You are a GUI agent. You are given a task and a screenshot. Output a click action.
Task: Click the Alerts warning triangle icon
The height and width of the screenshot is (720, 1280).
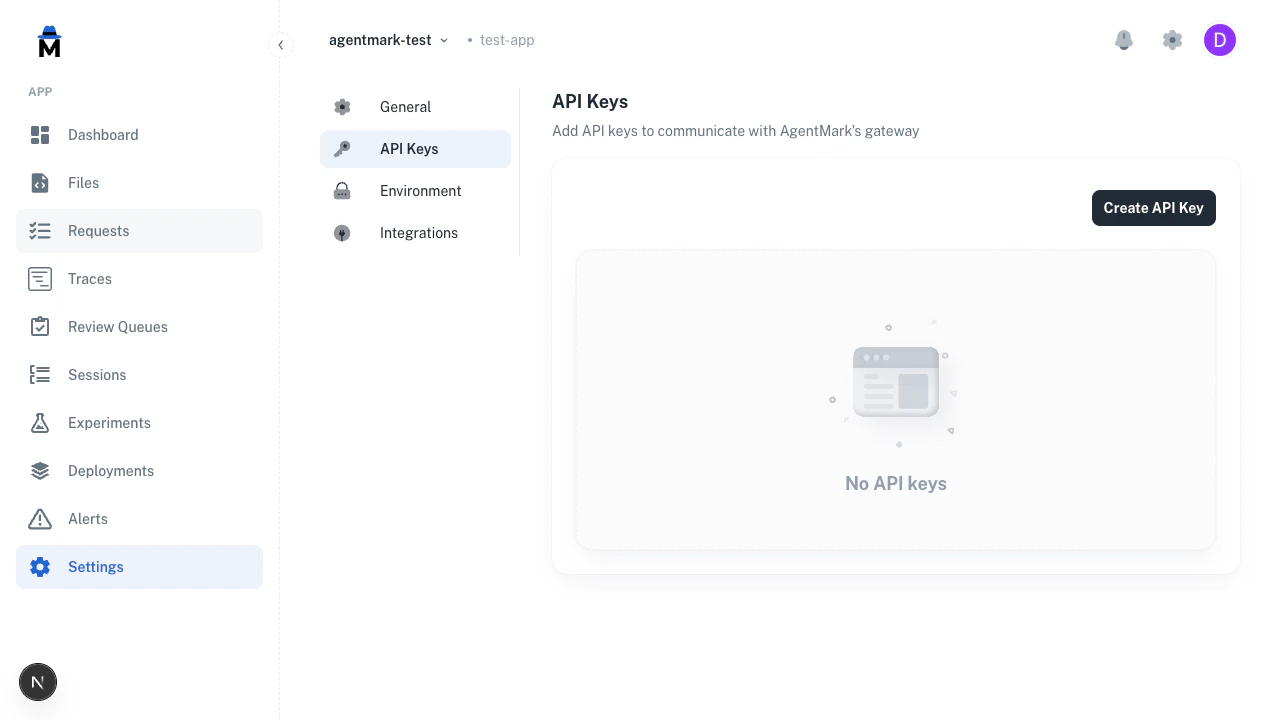click(x=40, y=519)
